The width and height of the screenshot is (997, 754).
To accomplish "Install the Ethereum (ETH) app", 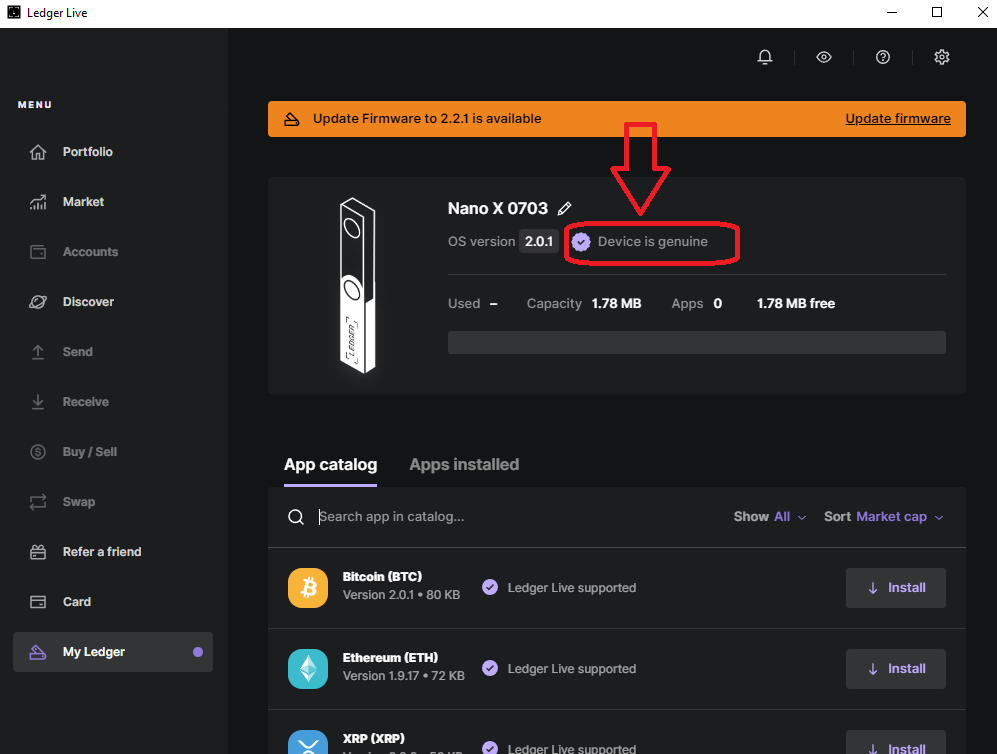I will pyautogui.click(x=895, y=669).
